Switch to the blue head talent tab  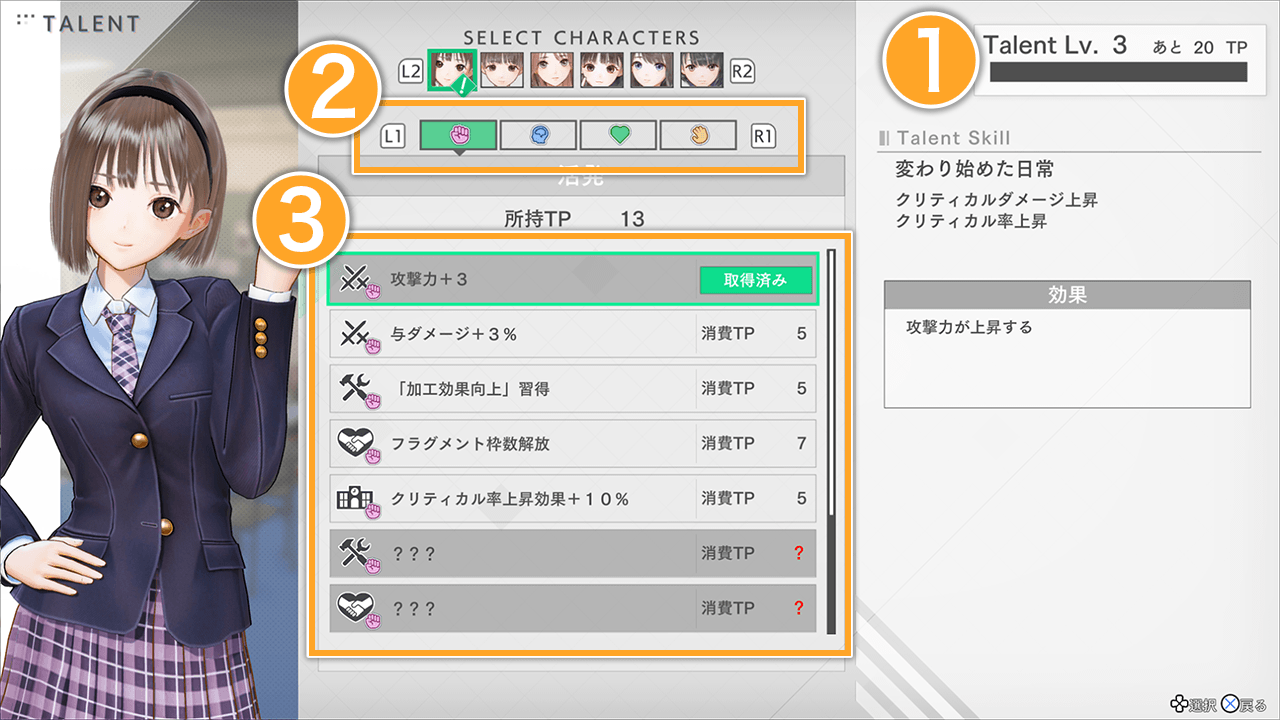tap(538, 135)
